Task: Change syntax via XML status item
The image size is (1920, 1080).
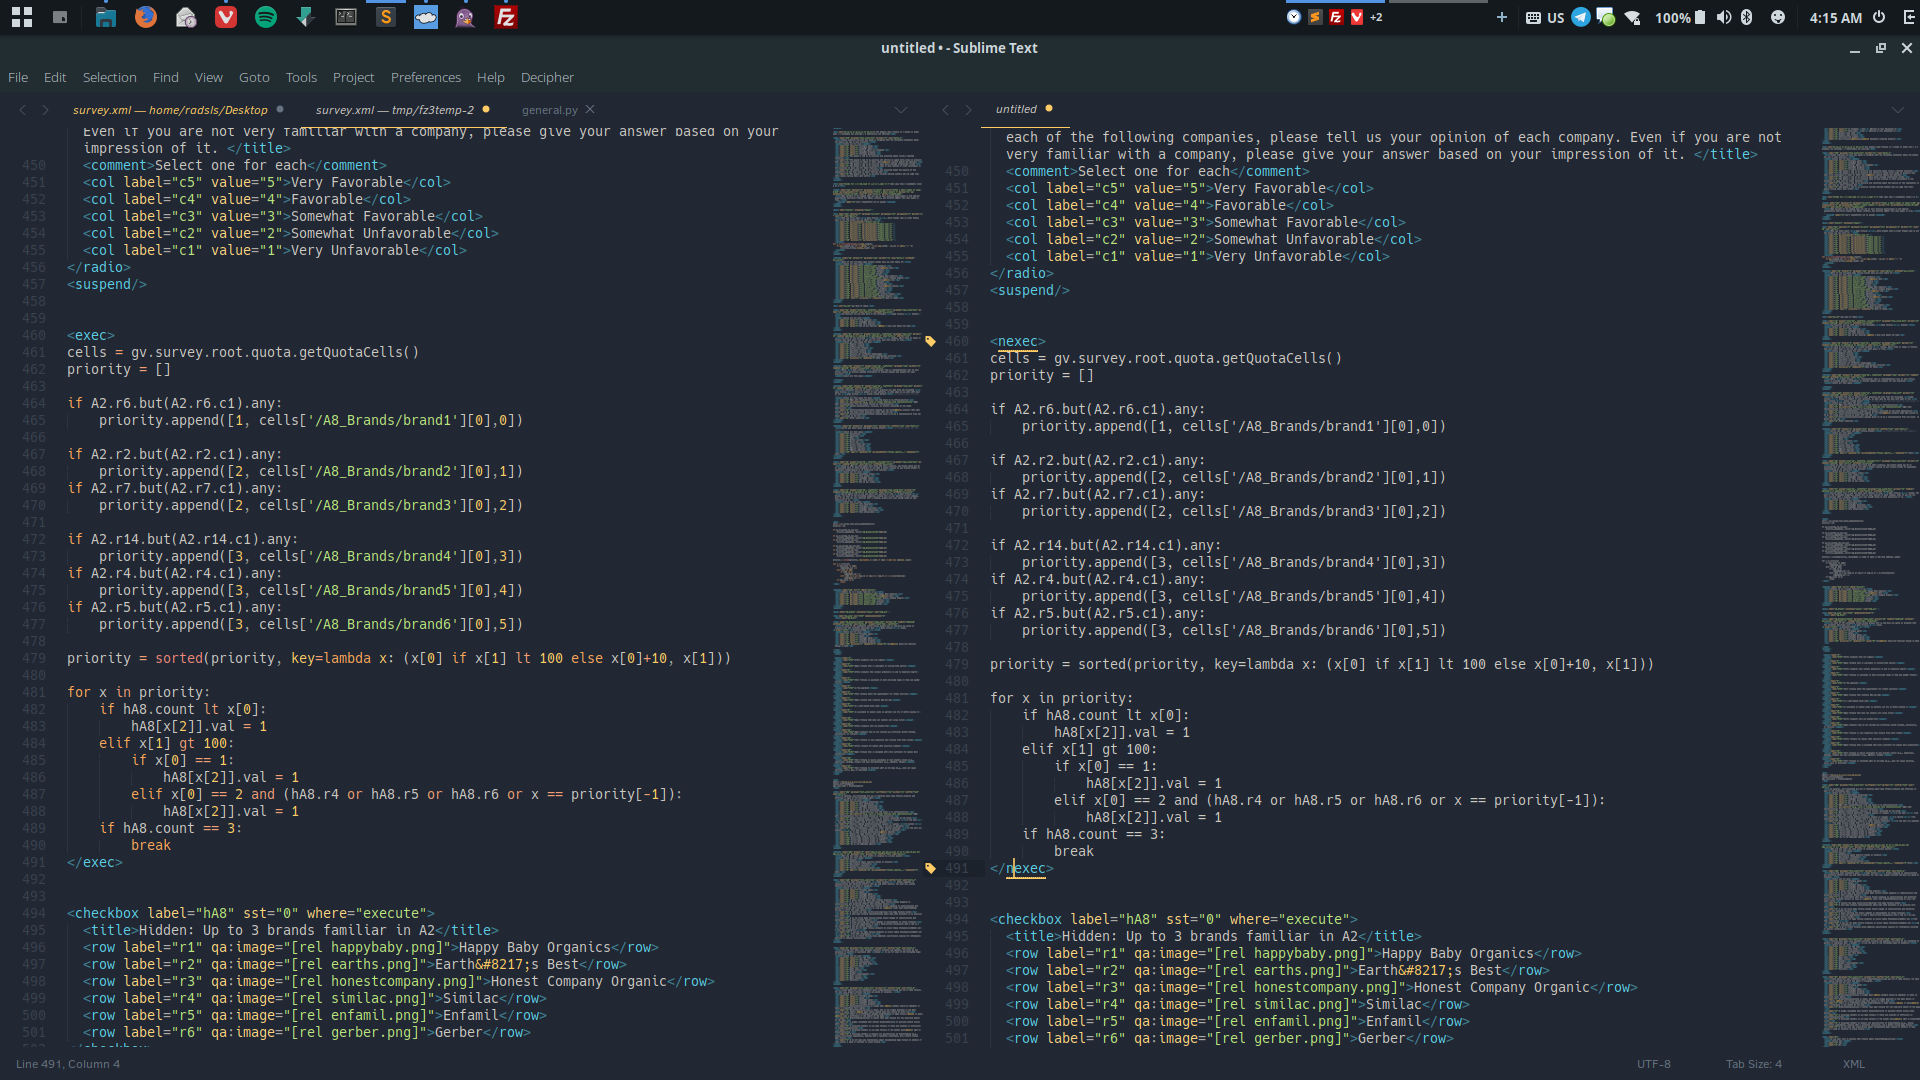Action: (x=1853, y=1064)
